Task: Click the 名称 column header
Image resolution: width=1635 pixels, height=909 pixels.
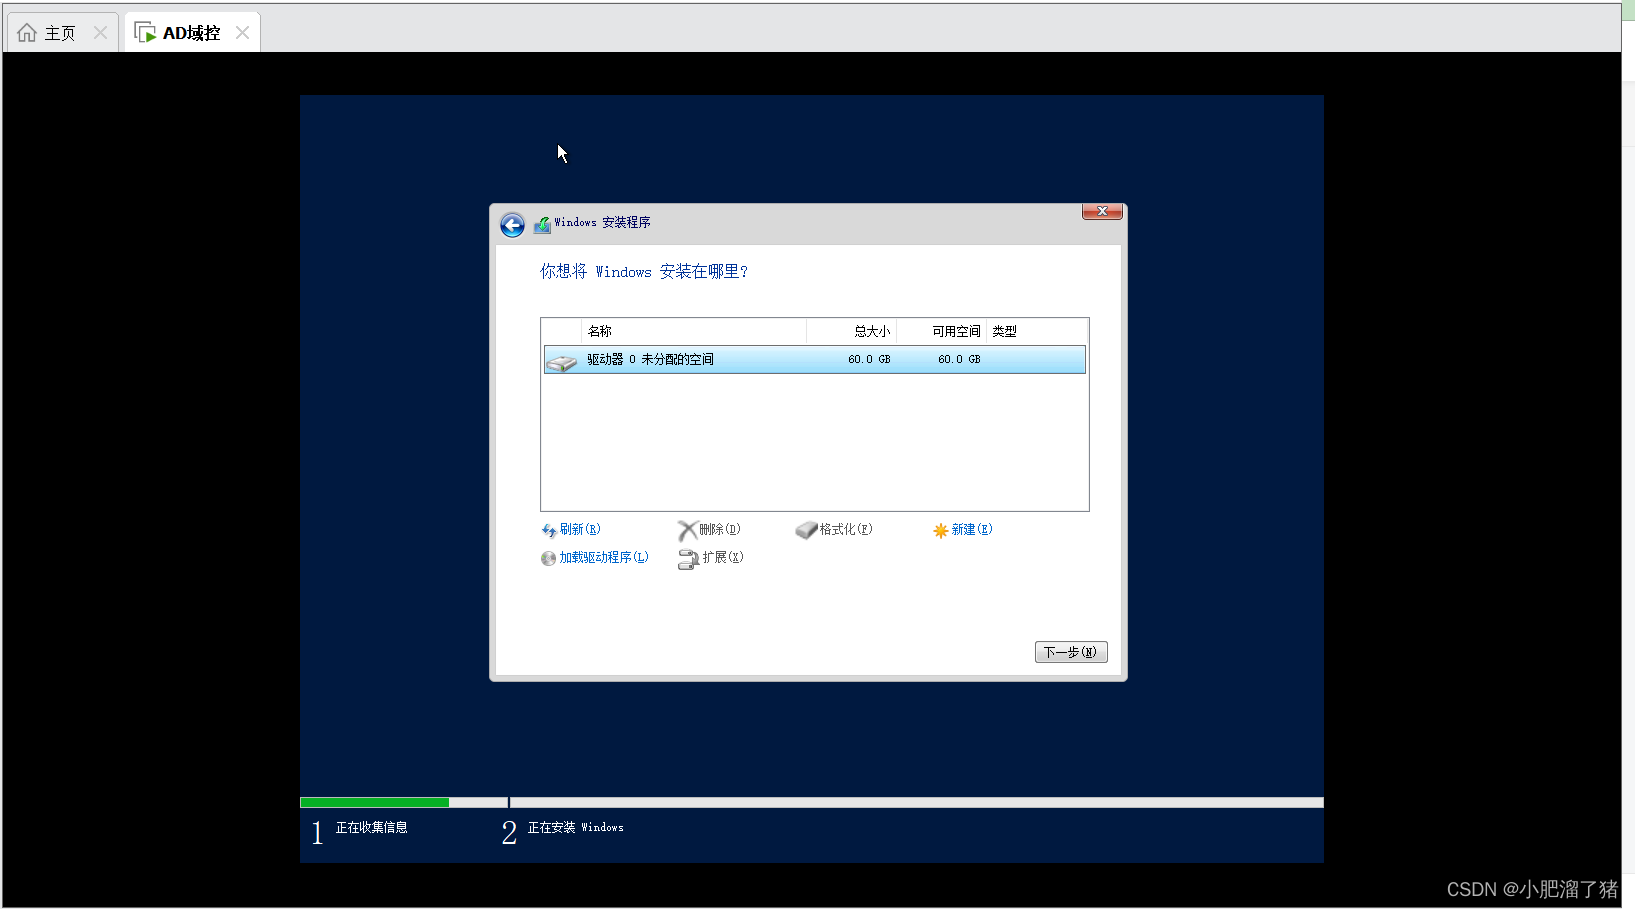Action: [x=694, y=331]
